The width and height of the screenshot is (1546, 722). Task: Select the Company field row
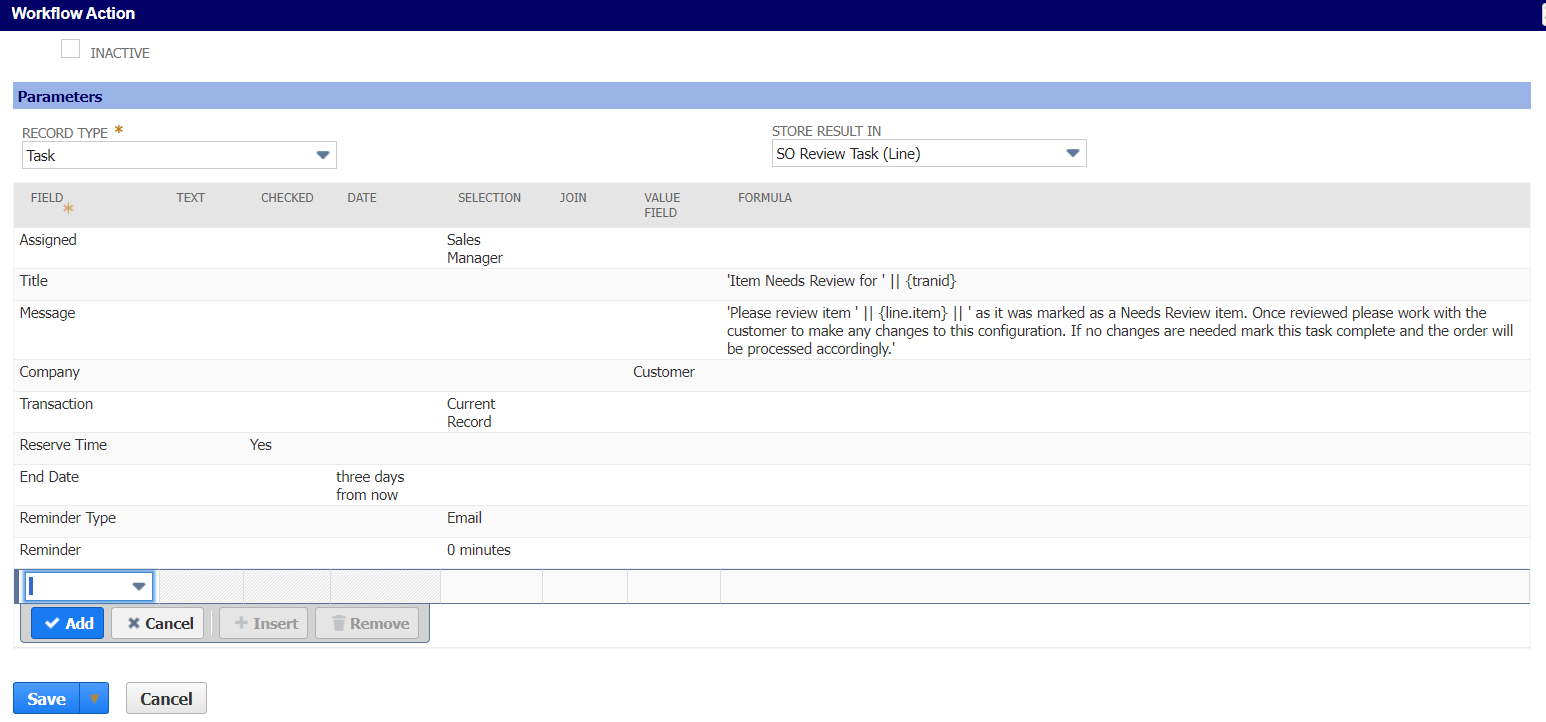pos(772,375)
